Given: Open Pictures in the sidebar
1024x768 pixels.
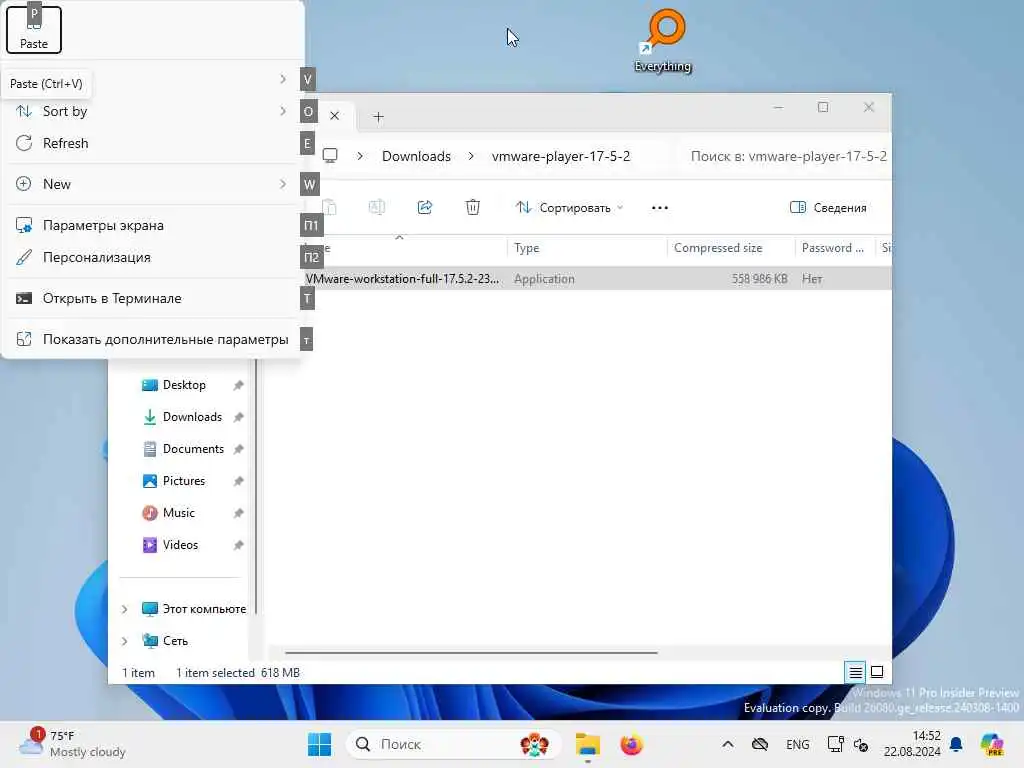Looking at the screenshot, I should click(184, 481).
